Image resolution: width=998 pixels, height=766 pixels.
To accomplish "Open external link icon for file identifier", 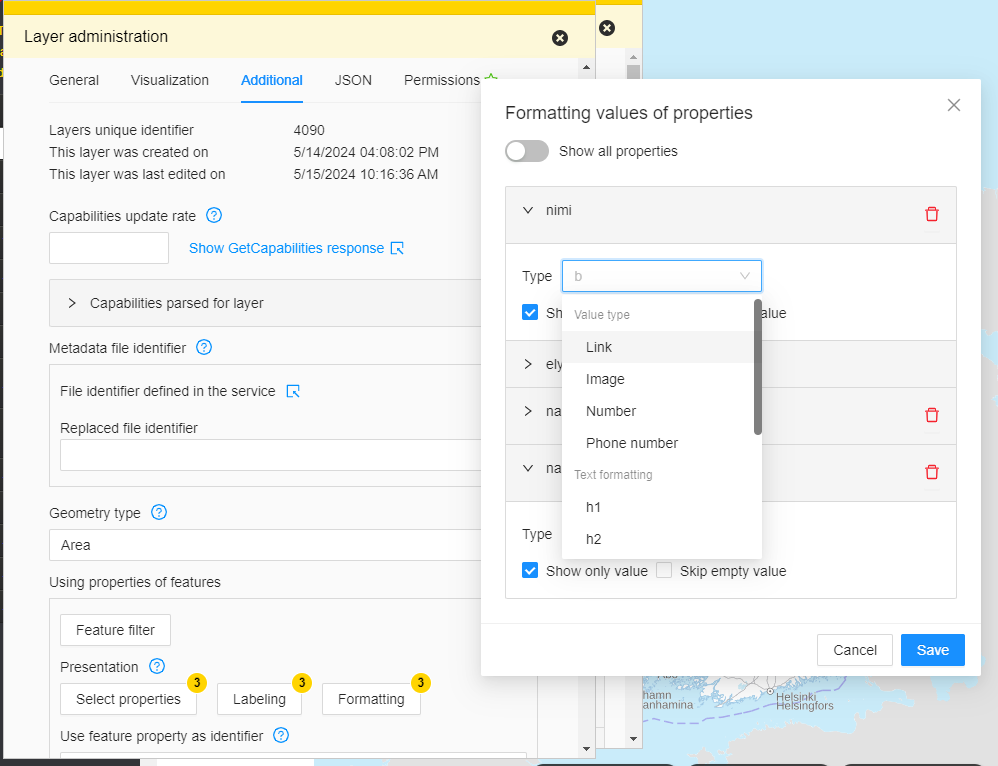I will coord(293,391).
